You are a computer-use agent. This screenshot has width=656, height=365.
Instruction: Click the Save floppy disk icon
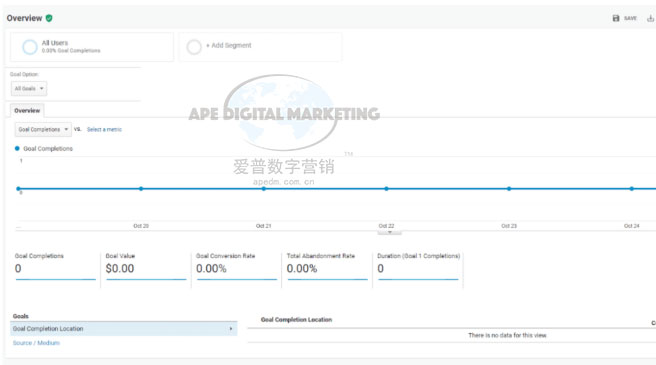coord(616,18)
